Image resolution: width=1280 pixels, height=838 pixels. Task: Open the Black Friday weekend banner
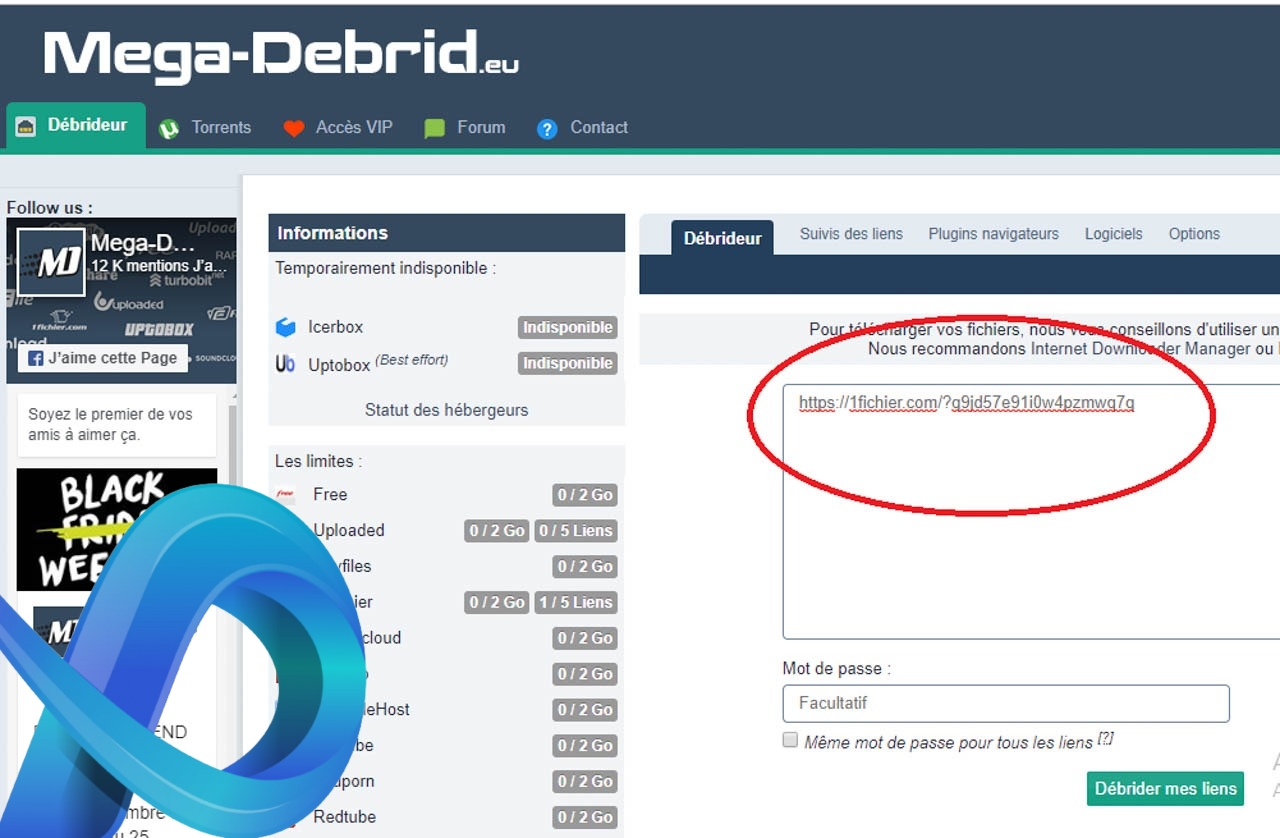(117, 530)
